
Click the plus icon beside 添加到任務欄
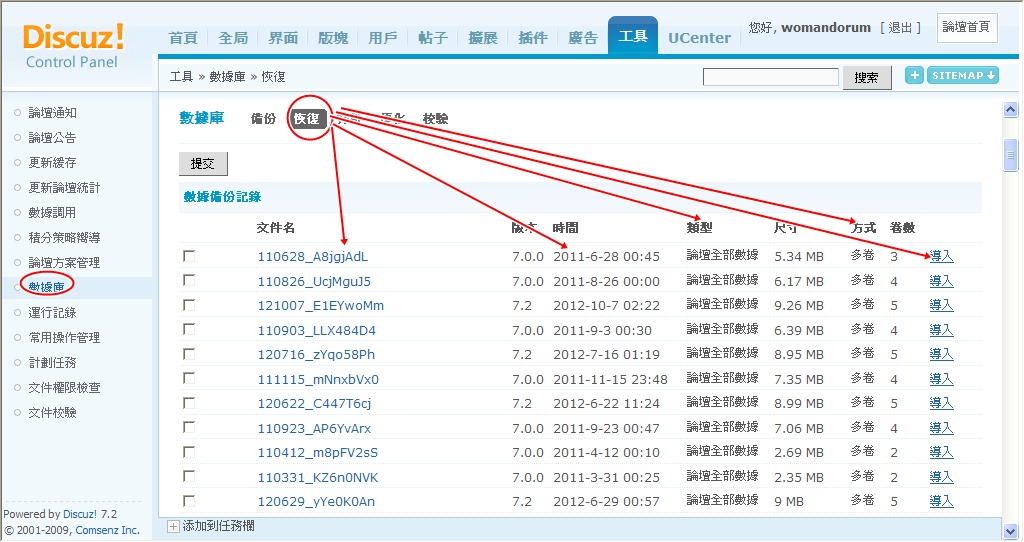173,526
